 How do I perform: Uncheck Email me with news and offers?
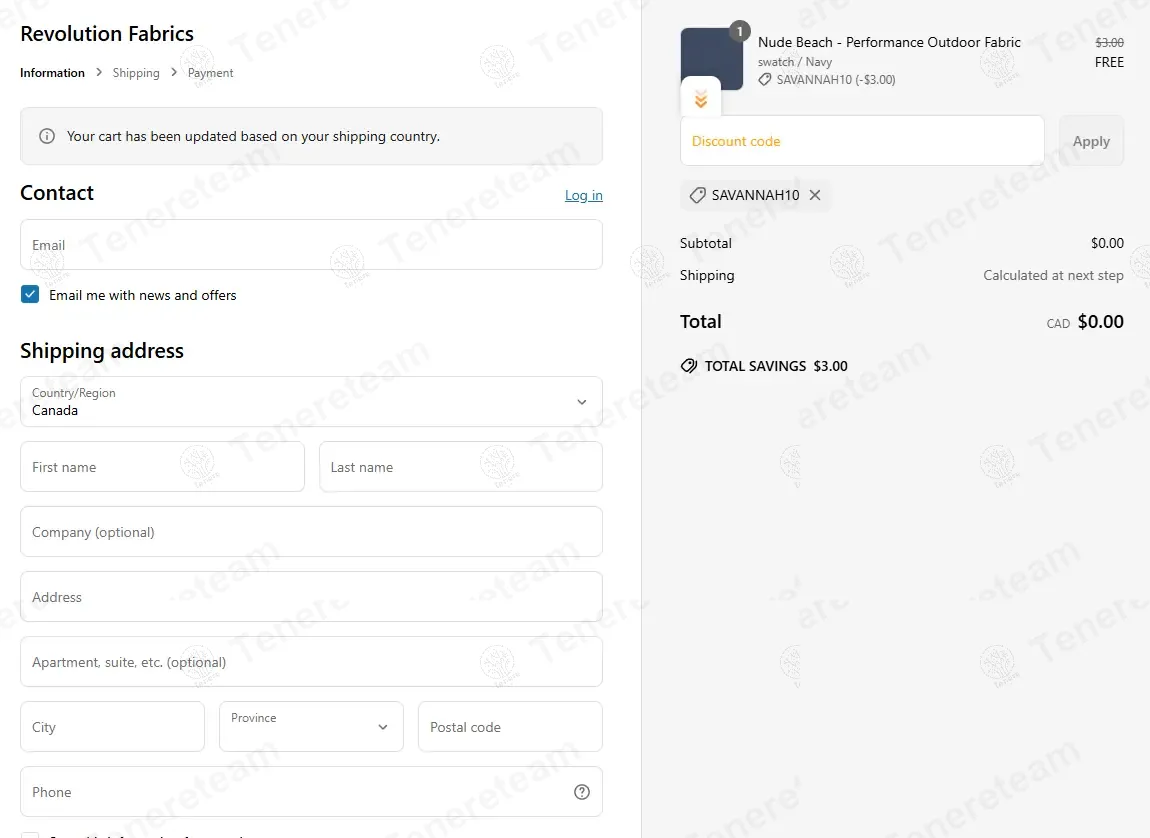point(30,295)
